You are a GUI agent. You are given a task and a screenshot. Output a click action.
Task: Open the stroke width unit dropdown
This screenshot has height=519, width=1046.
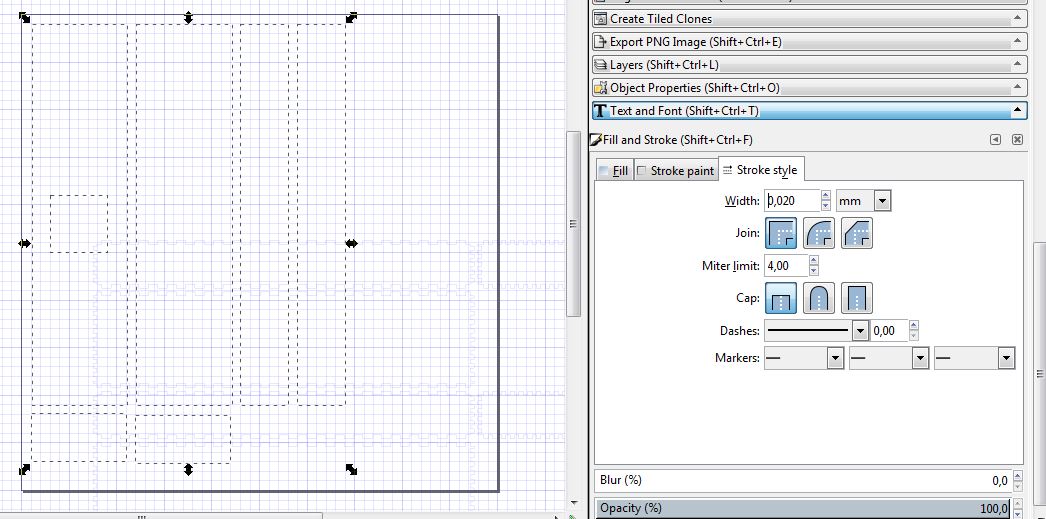[x=882, y=201]
